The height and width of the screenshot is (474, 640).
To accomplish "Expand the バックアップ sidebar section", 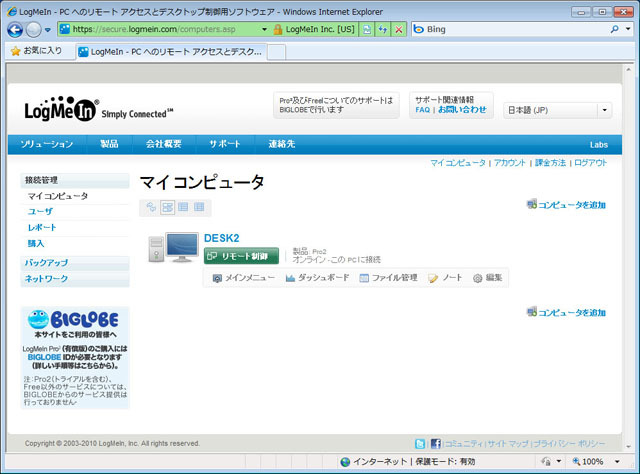I will pyautogui.click(x=75, y=263).
